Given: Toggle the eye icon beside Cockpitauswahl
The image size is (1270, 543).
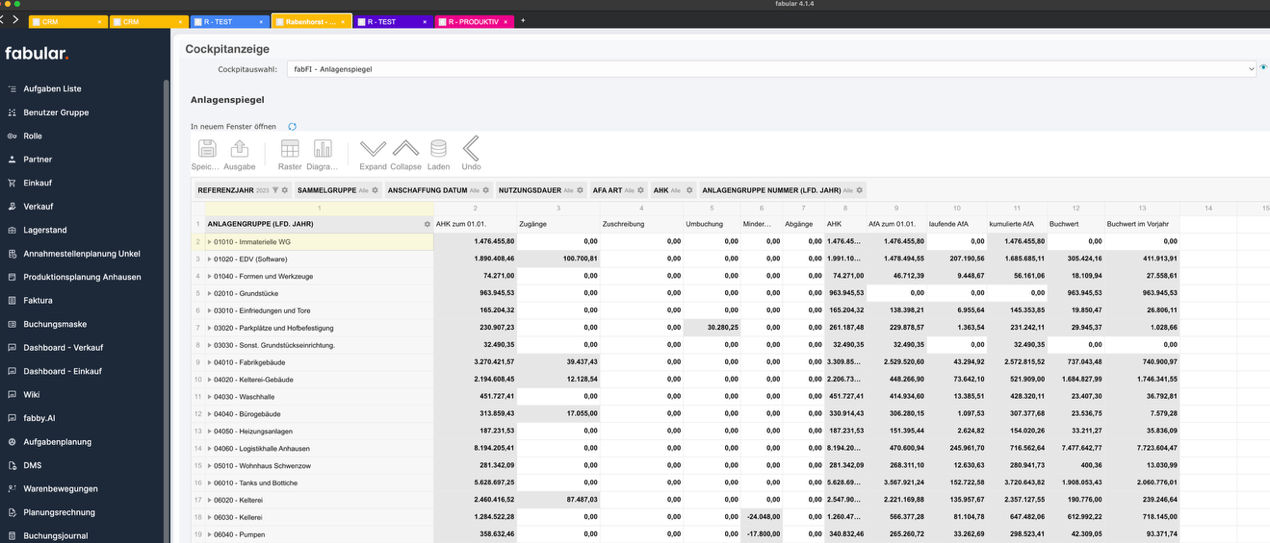Looking at the screenshot, I should [1264, 68].
